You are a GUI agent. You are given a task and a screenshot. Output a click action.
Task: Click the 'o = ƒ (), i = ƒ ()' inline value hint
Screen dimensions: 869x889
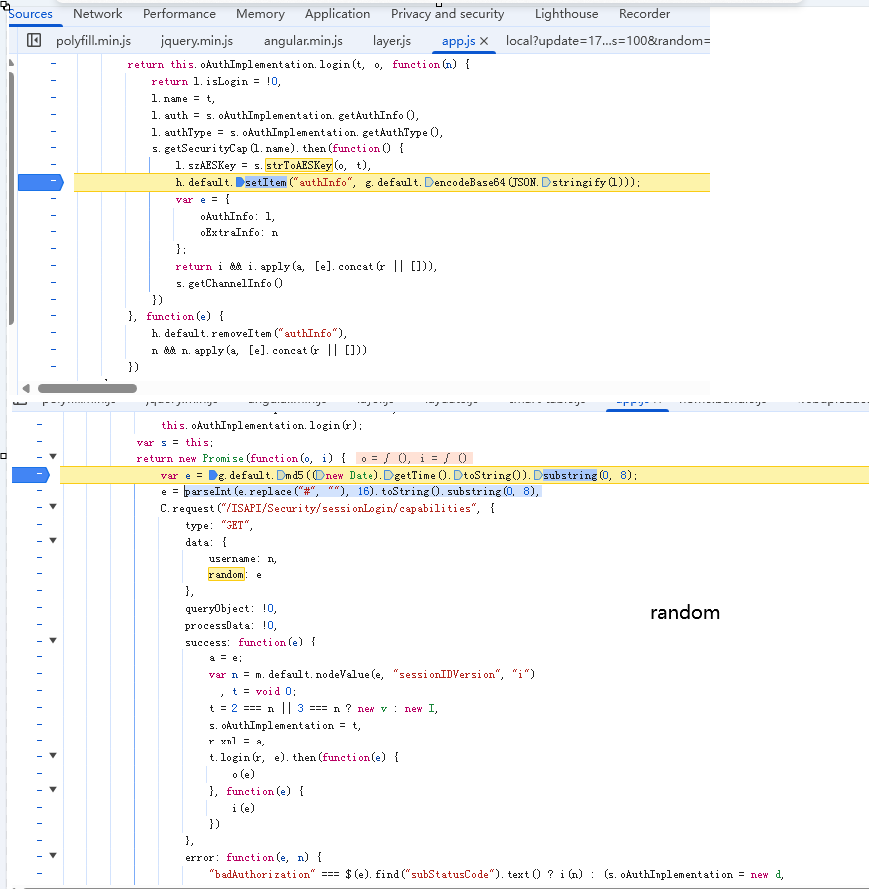[414, 458]
